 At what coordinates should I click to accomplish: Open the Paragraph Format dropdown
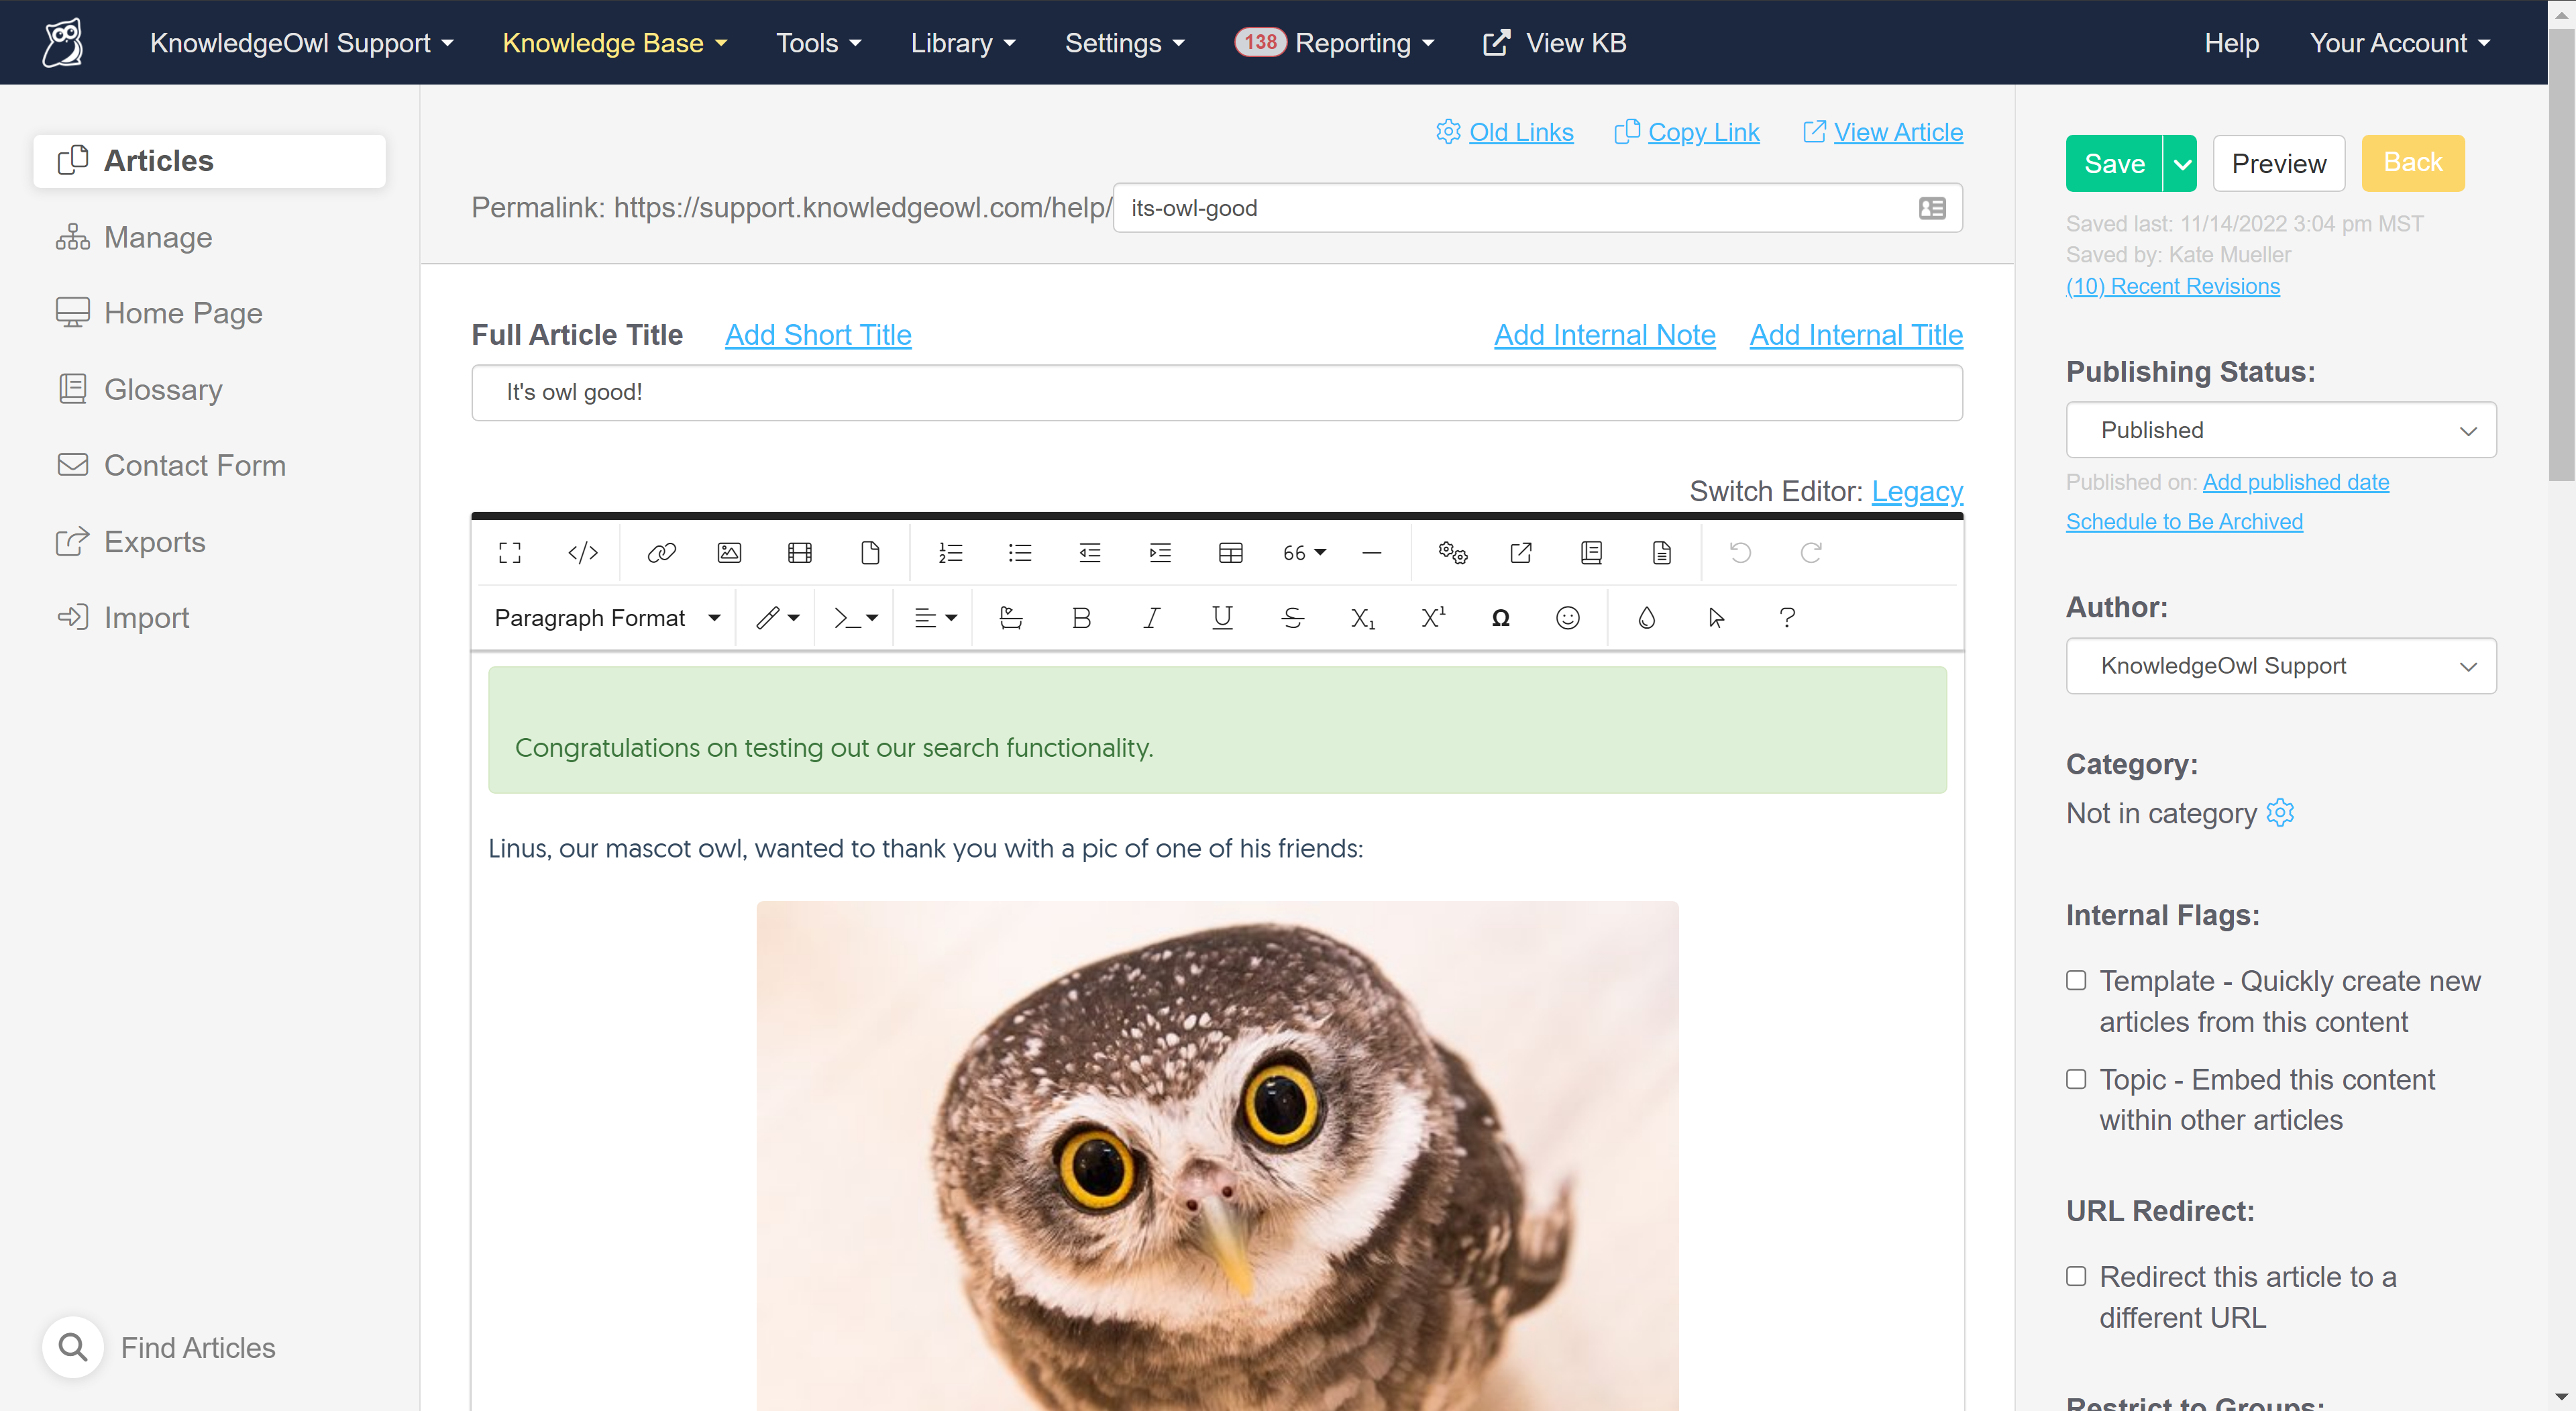point(604,618)
